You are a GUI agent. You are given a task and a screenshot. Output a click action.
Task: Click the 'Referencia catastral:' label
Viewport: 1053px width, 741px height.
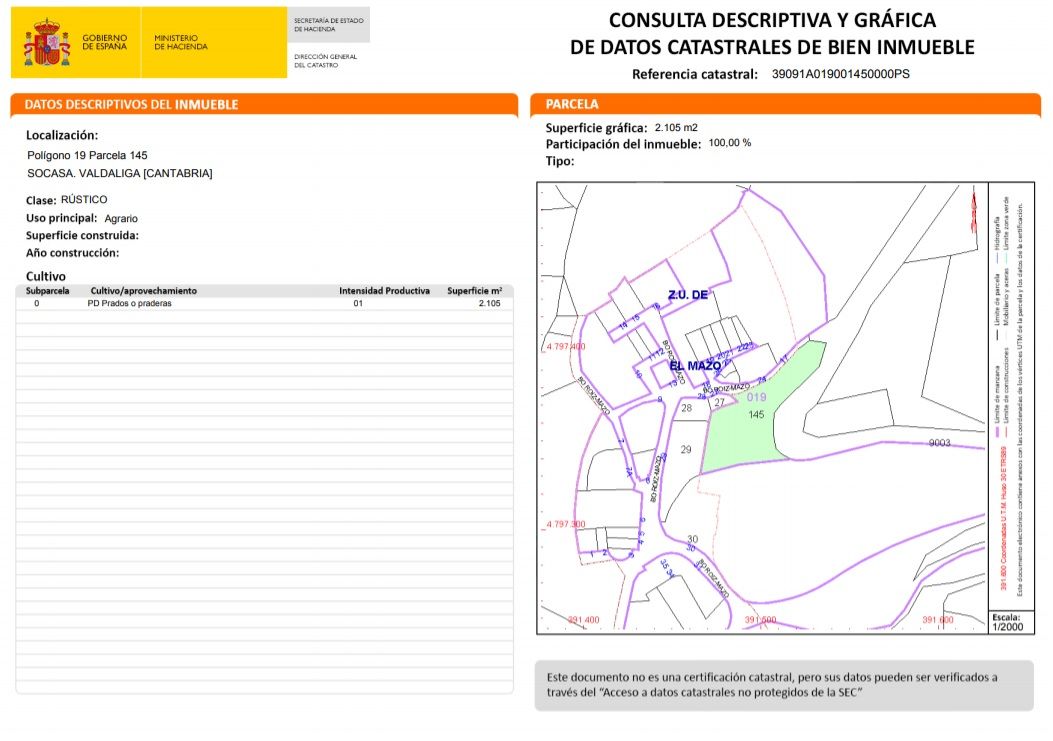coord(694,74)
